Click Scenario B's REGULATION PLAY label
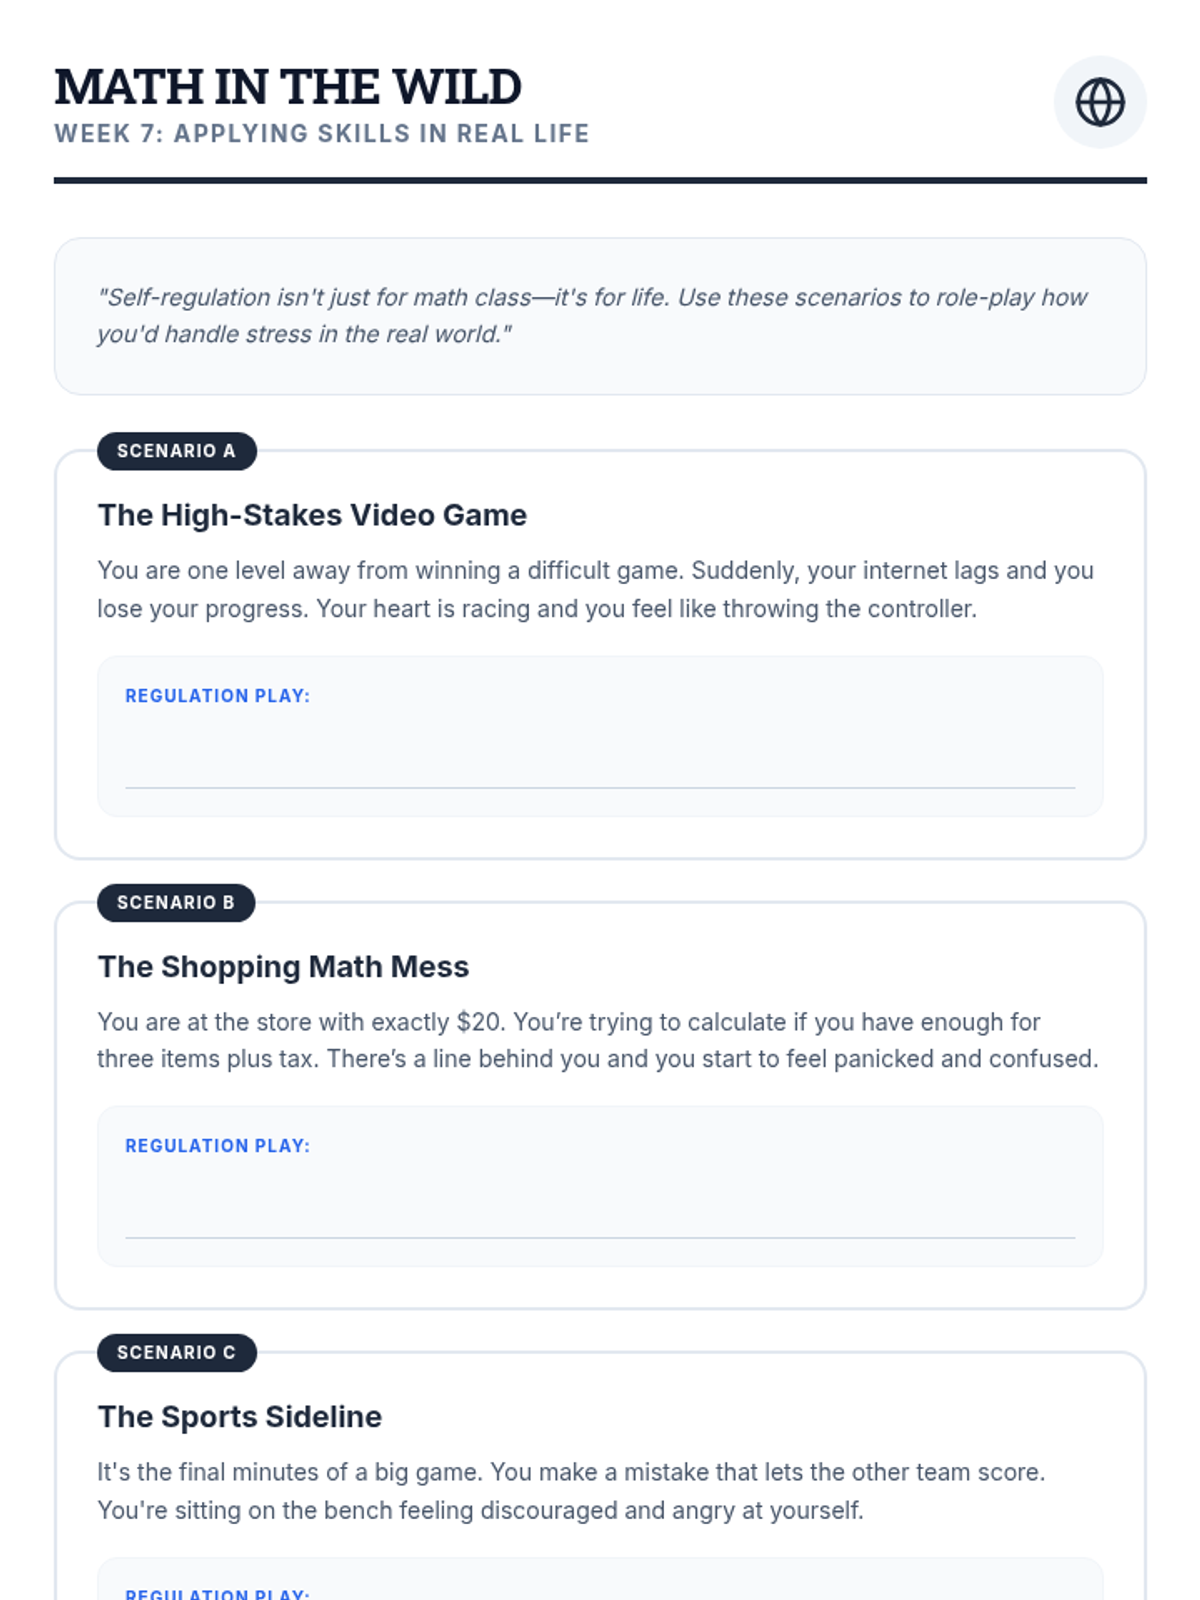This screenshot has width=1200, height=1600. (x=218, y=1146)
